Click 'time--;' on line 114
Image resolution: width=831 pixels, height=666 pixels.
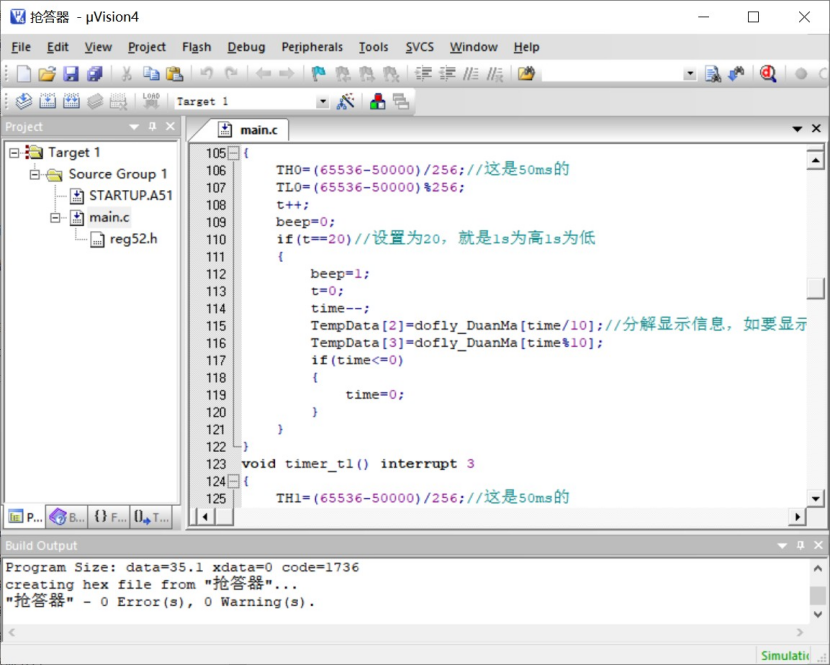(340, 308)
